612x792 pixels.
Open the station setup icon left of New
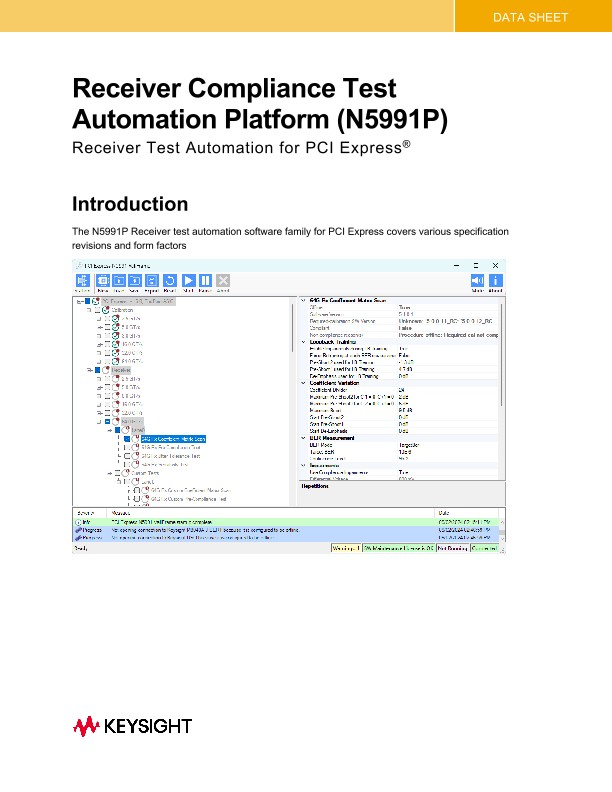(83, 280)
